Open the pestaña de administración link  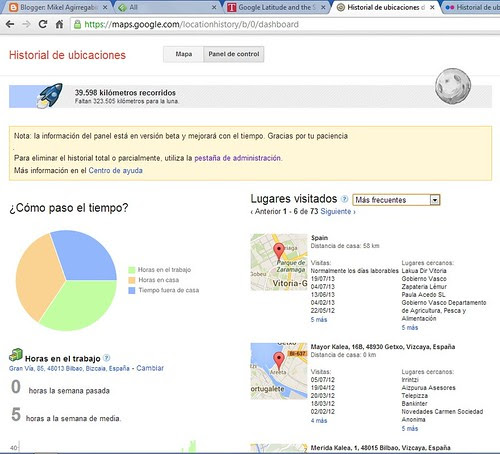point(237,158)
